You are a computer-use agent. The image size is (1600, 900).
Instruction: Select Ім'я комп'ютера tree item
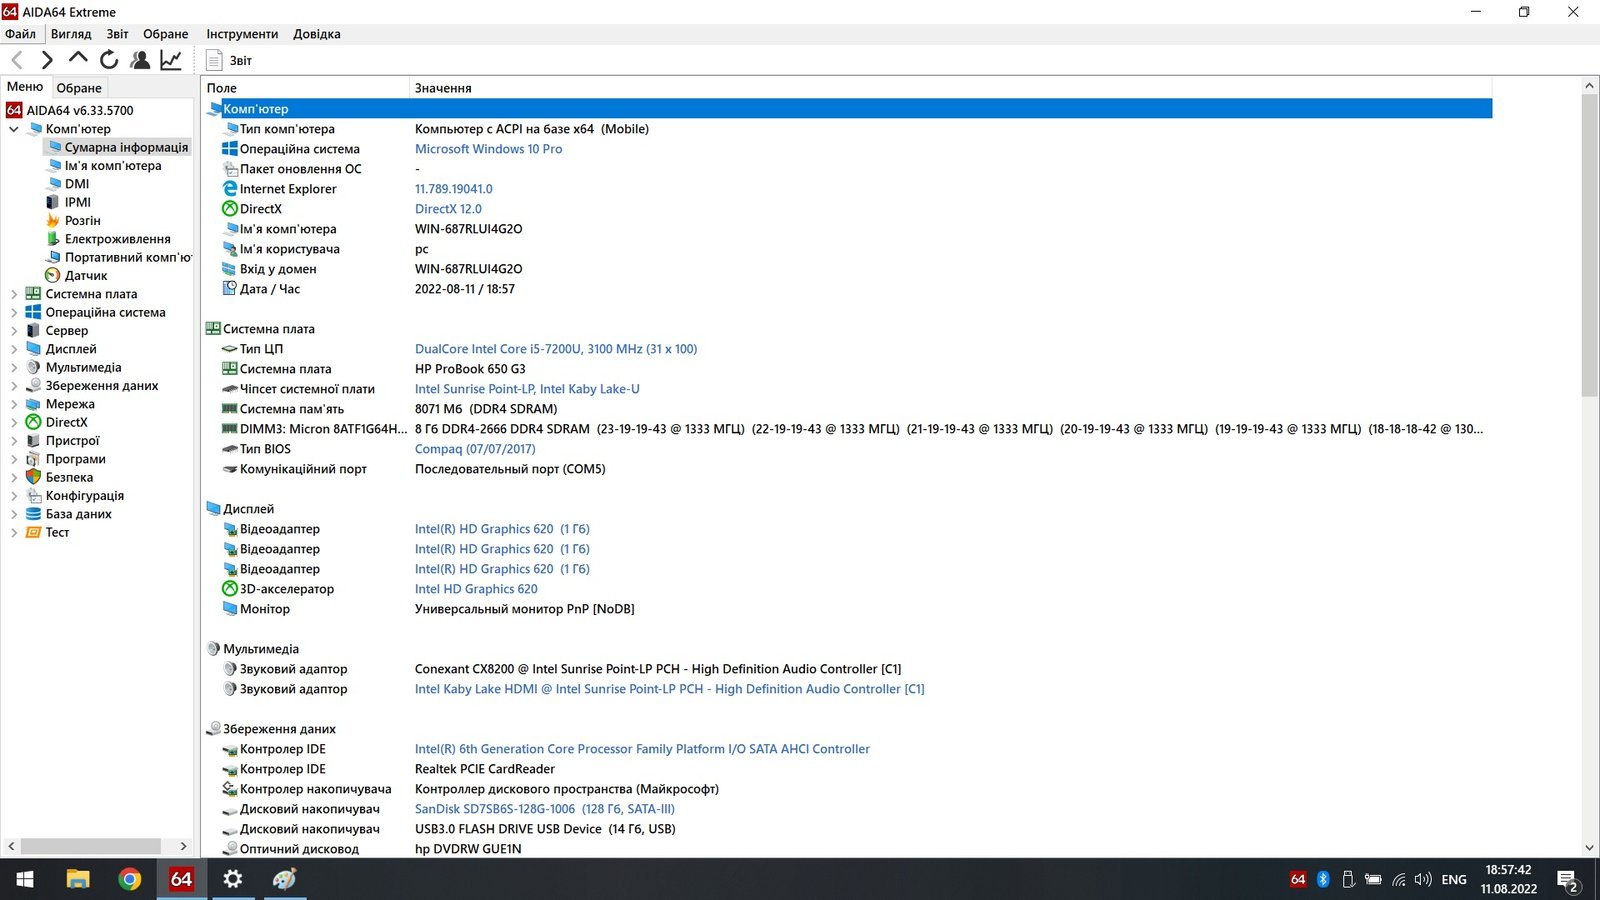click(113, 166)
